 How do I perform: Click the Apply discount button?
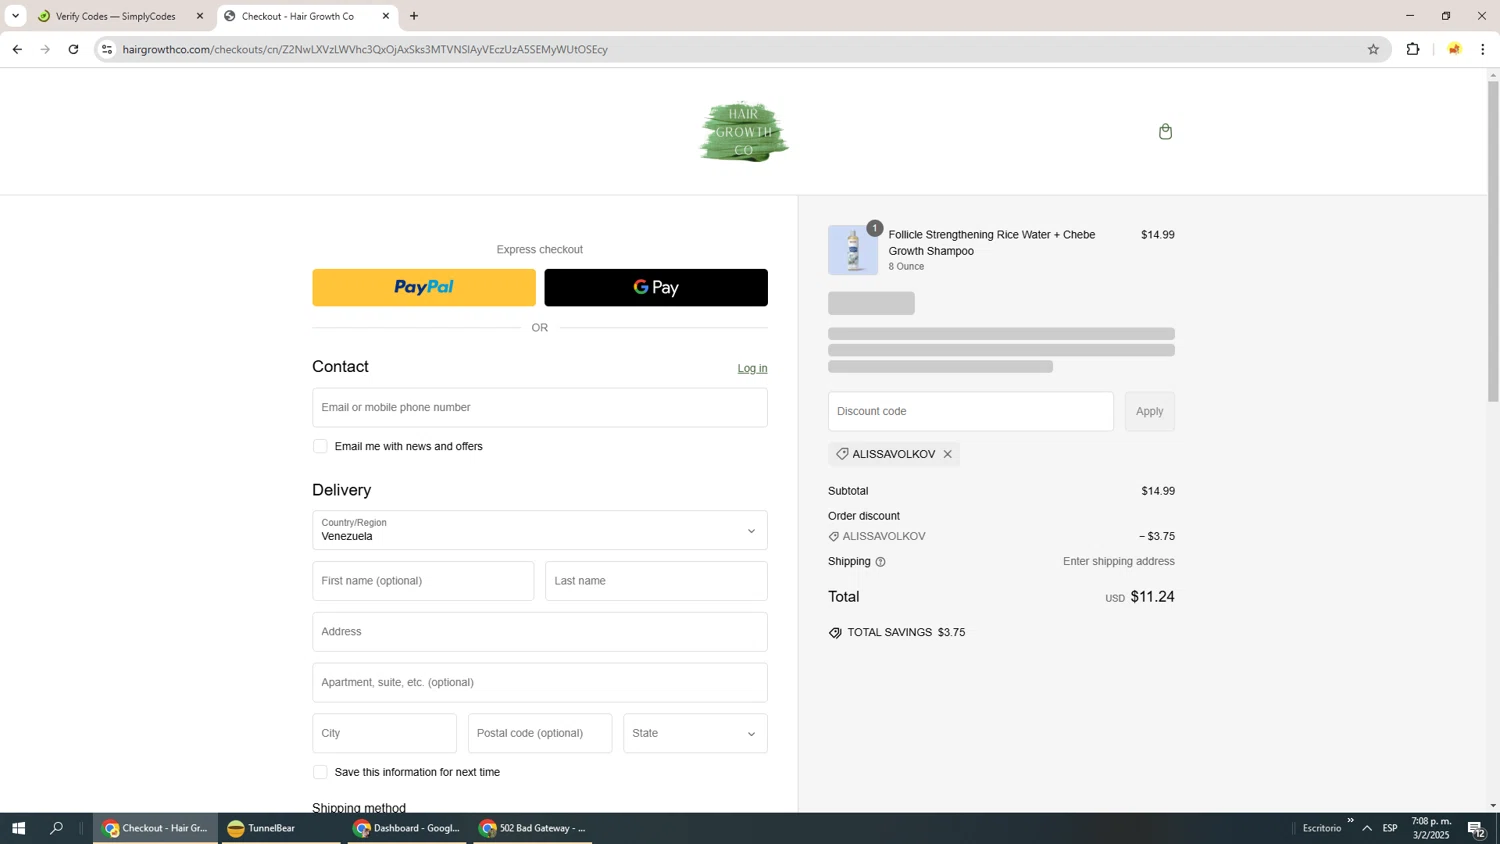coord(1149,411)
